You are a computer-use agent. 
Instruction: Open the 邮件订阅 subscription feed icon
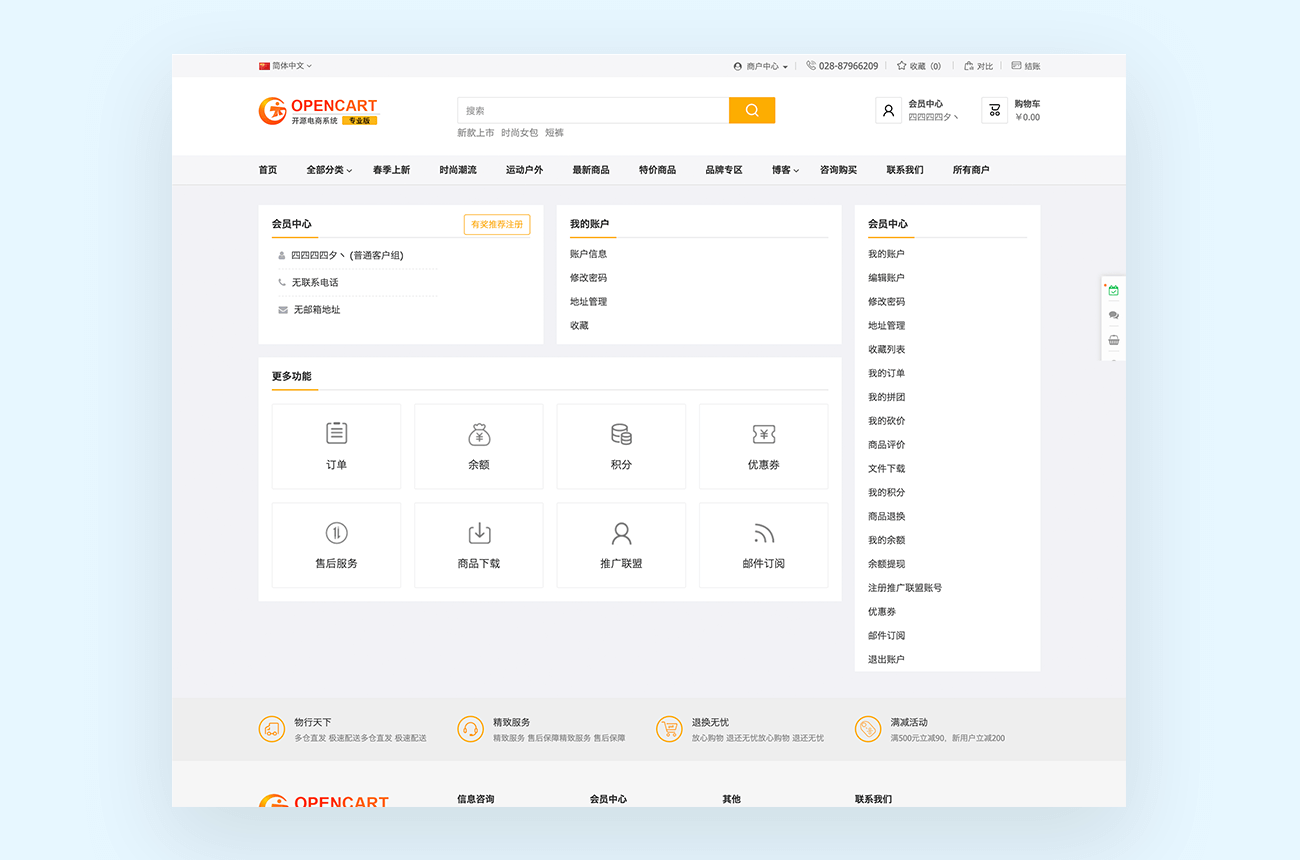click(x=763, y=533)
